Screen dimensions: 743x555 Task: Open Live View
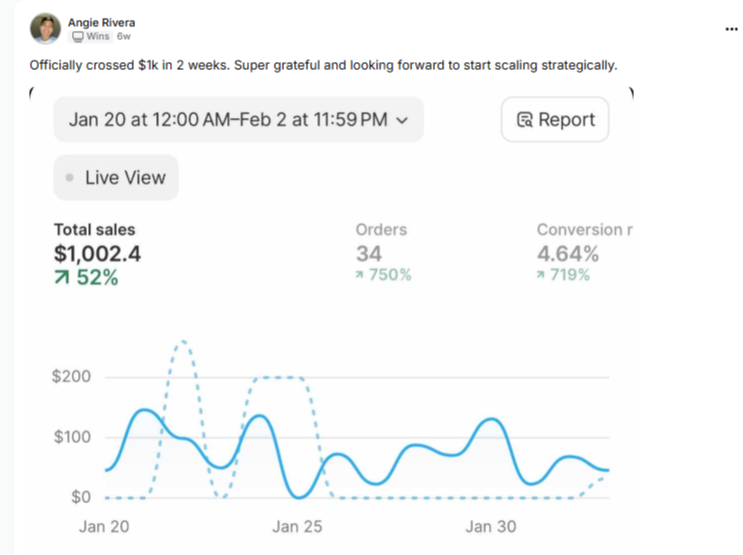click(116, 177)
